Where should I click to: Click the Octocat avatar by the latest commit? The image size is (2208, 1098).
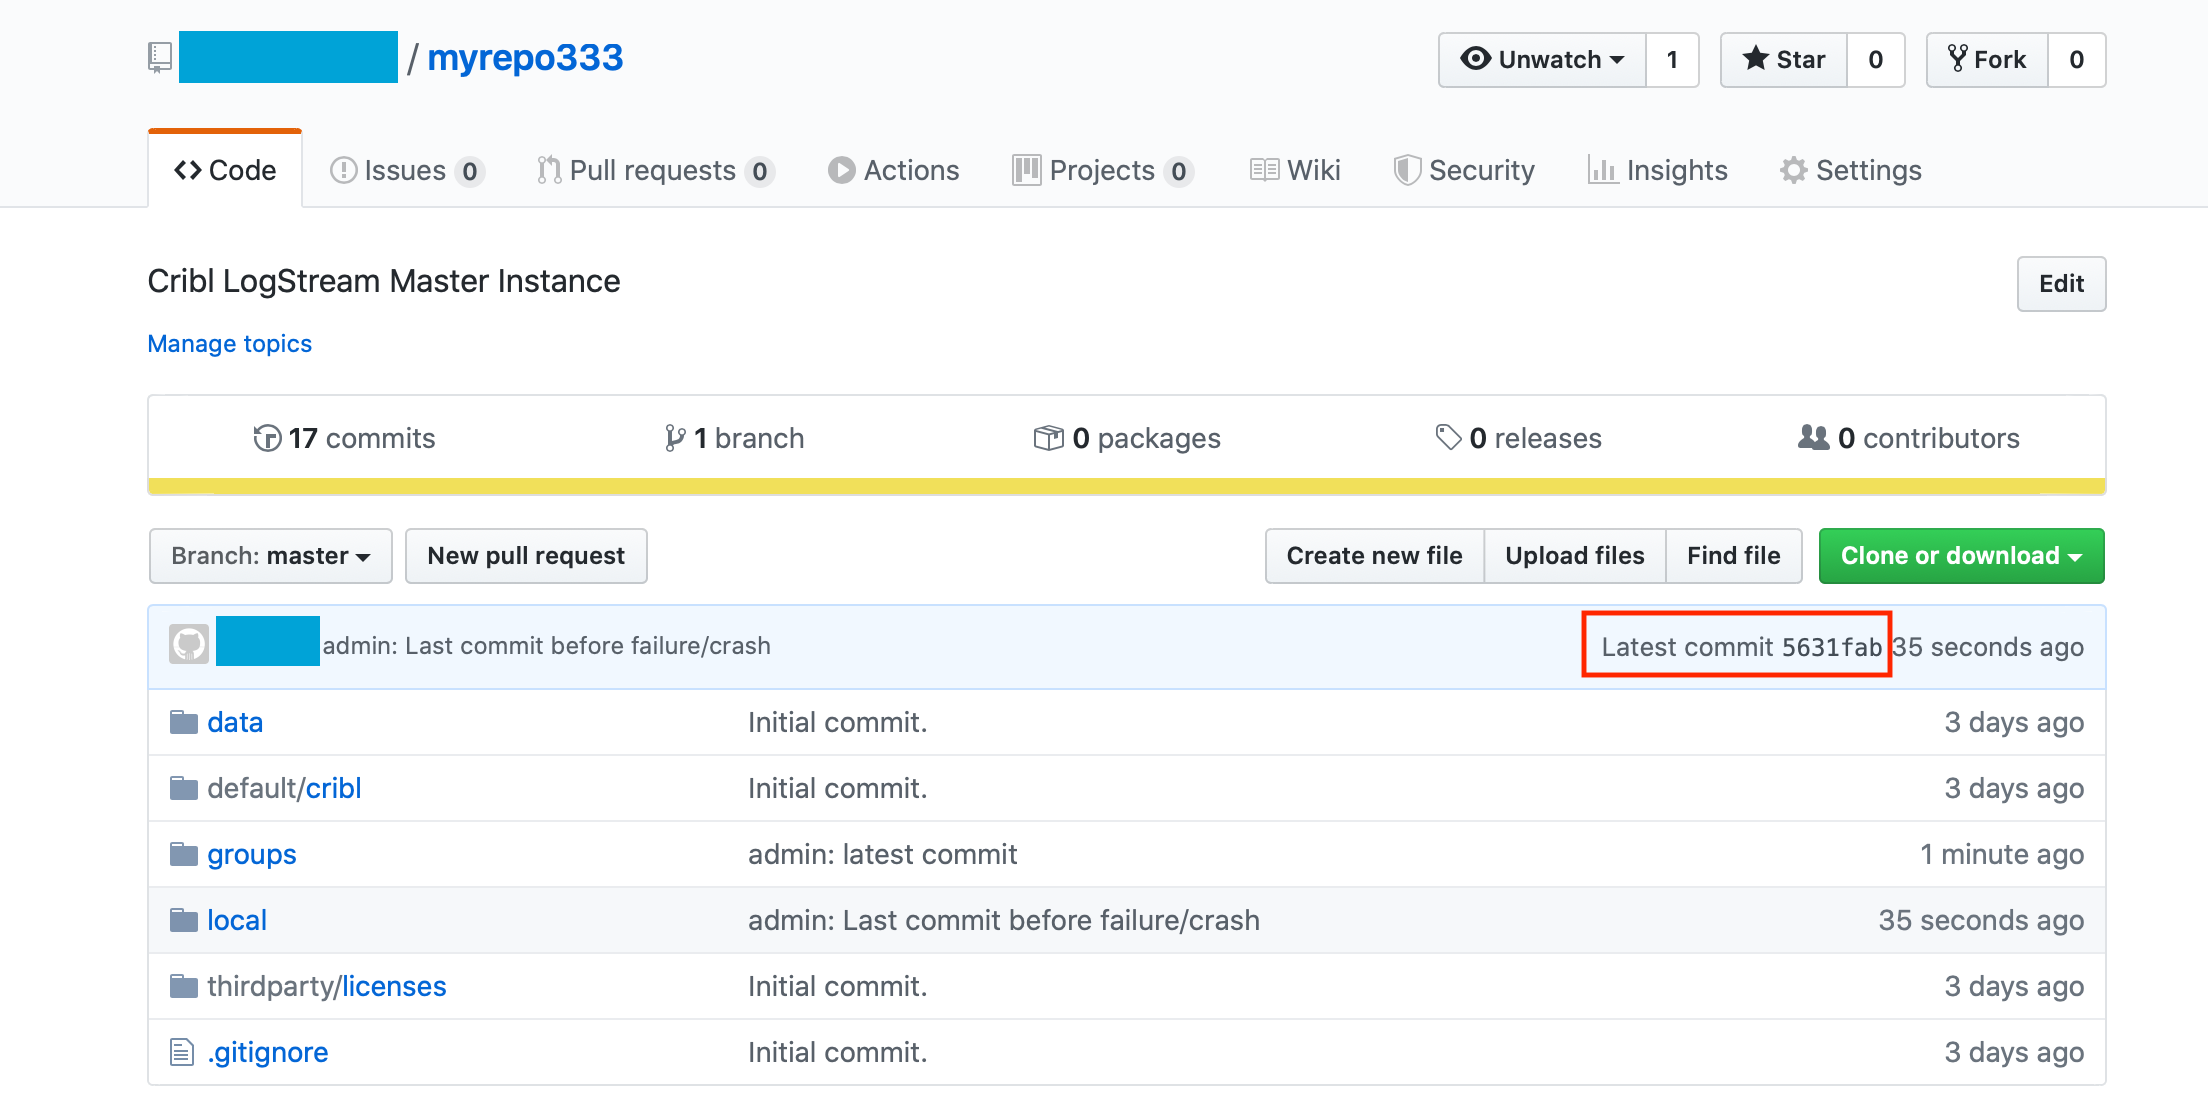click(x=188, y=644)
